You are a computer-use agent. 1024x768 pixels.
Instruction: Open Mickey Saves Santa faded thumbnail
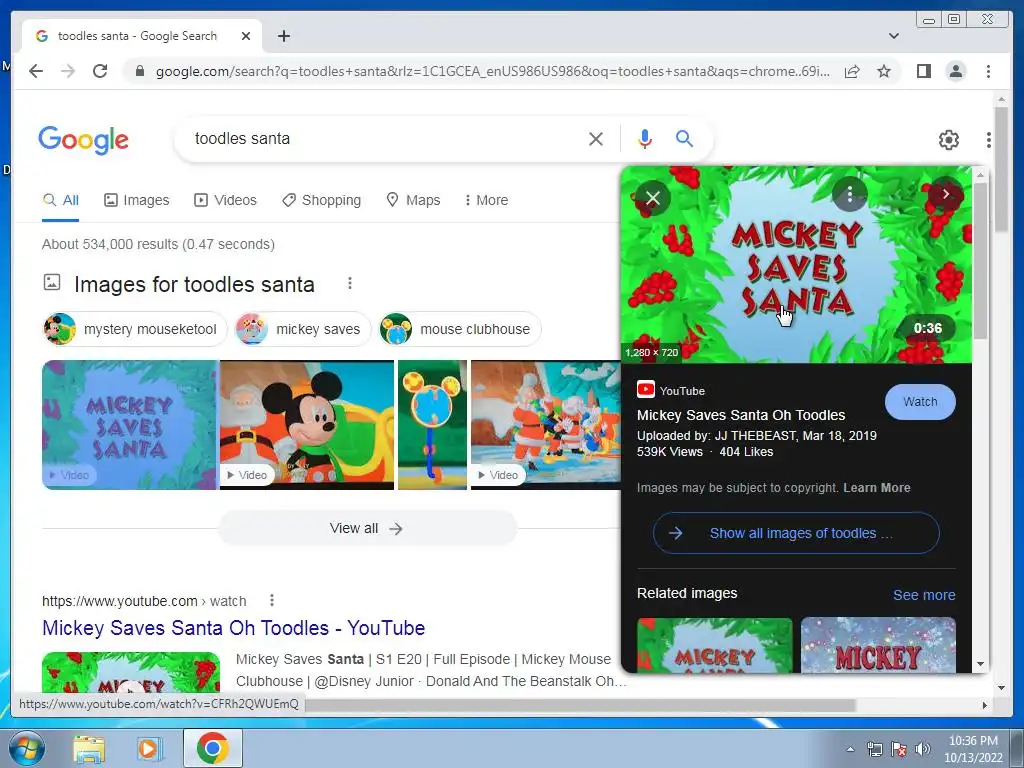point(130,424)
